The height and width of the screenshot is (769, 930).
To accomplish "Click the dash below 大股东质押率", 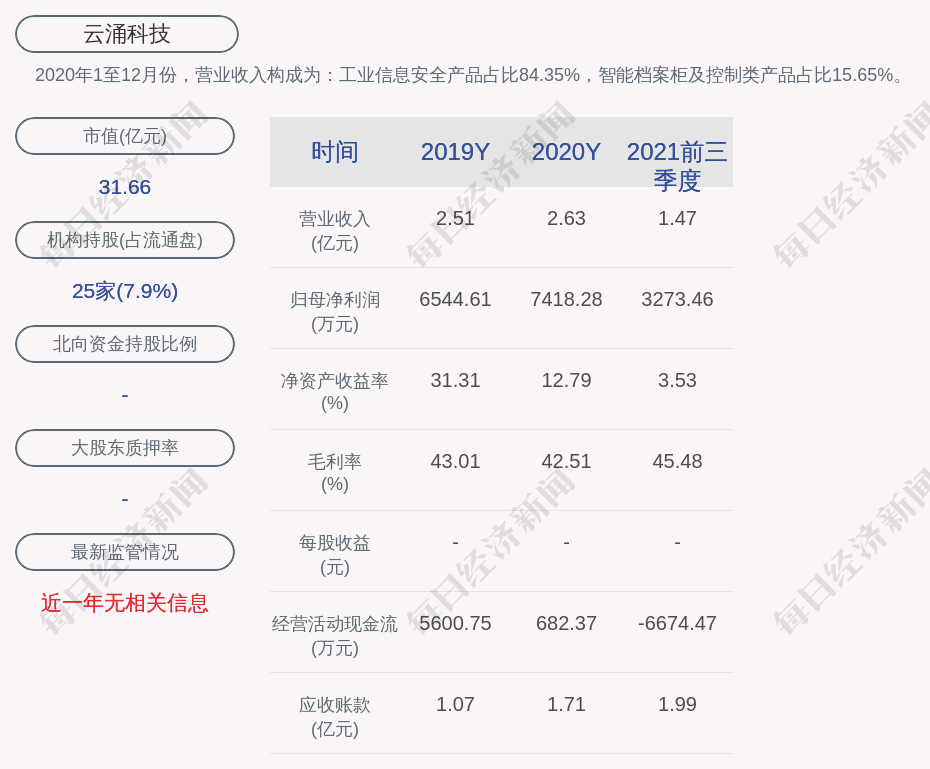I will [x=125, y=499].
